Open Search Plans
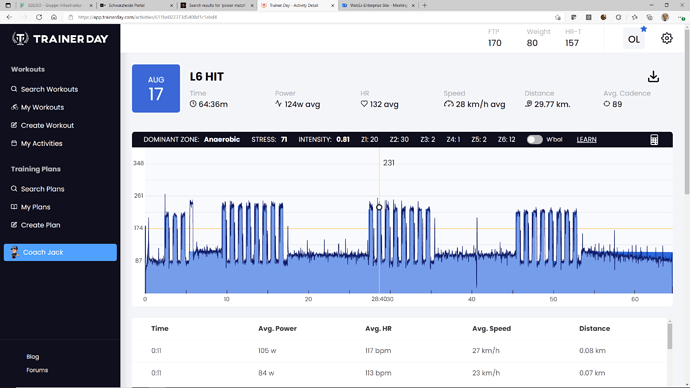 point(37,189)
